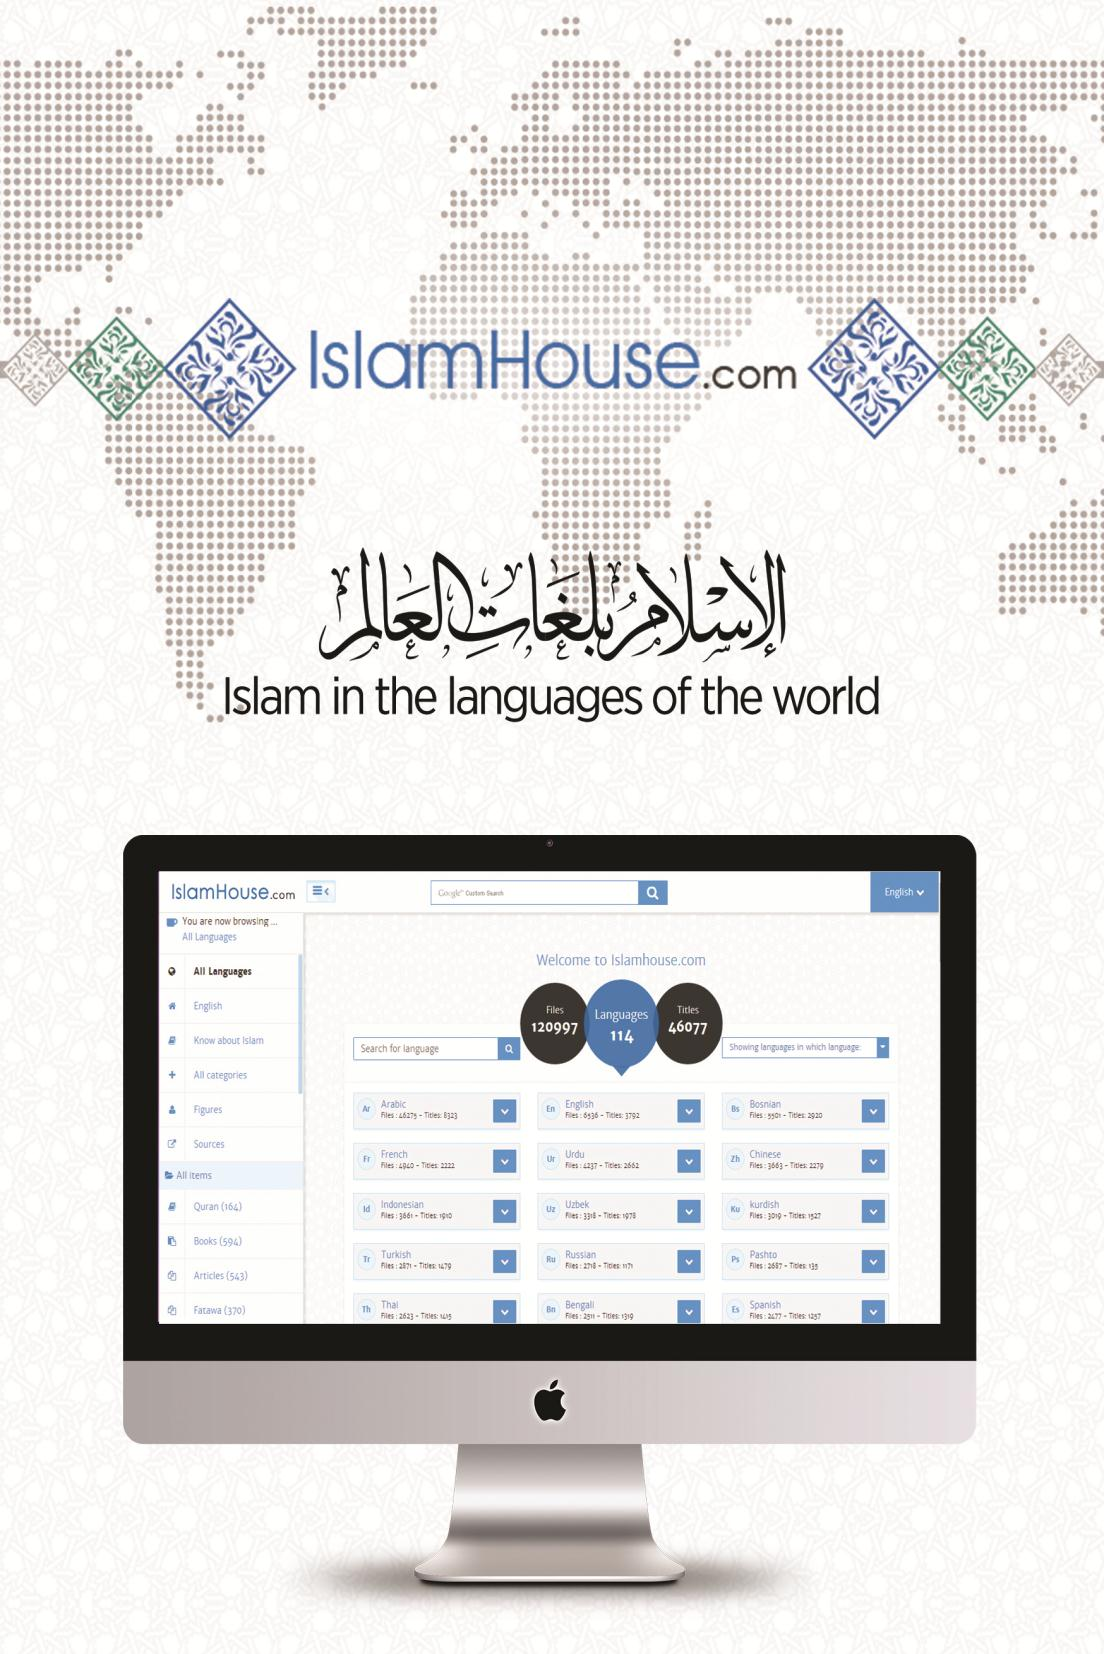1104x1654 pixels.
Task: Click the plus icon beside All categories
Action: (x=172, y=1075)
